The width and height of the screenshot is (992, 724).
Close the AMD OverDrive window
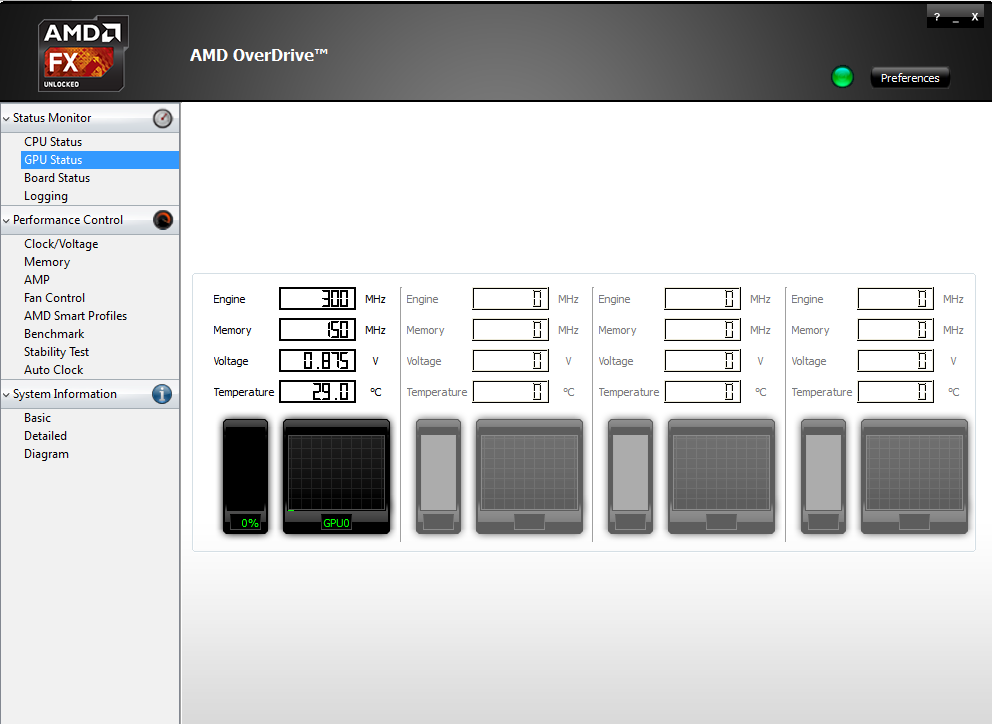(x=975, y=17)
